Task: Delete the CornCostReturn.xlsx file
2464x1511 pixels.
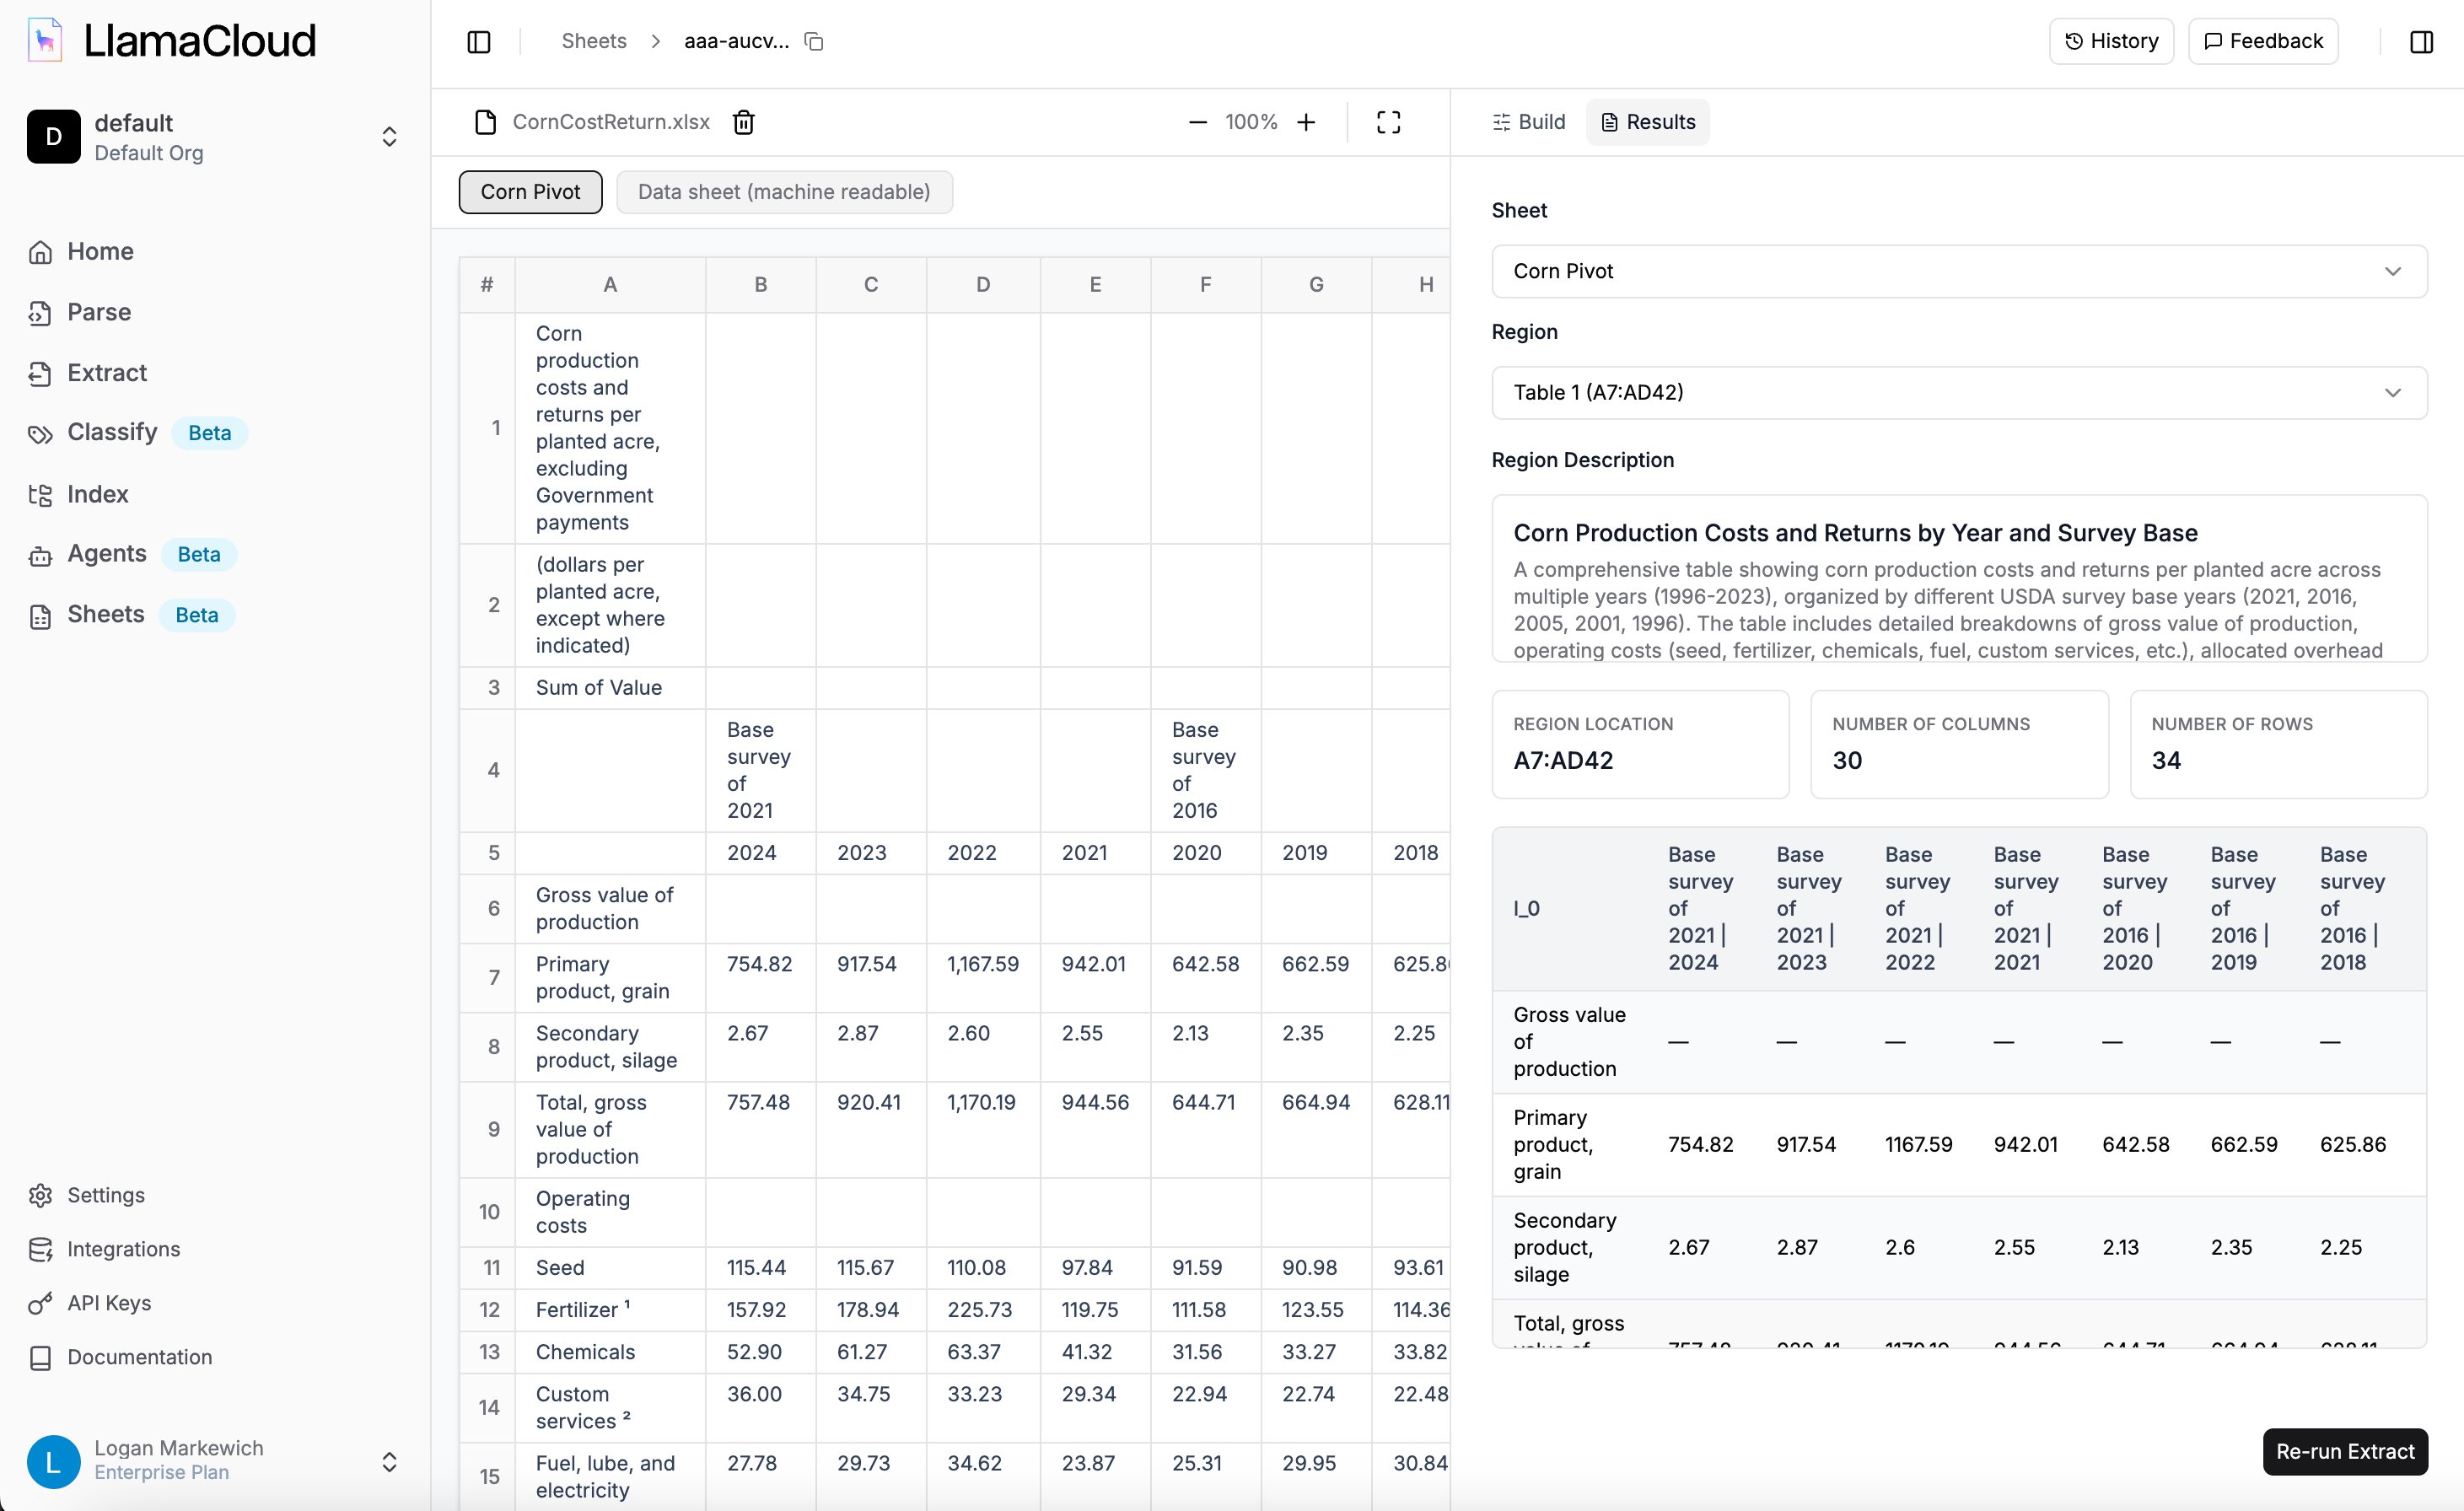Action: [x=743, y=122]
